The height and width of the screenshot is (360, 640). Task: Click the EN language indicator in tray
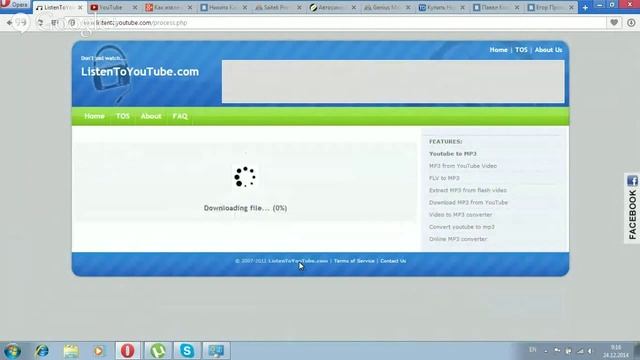(533, 350)
